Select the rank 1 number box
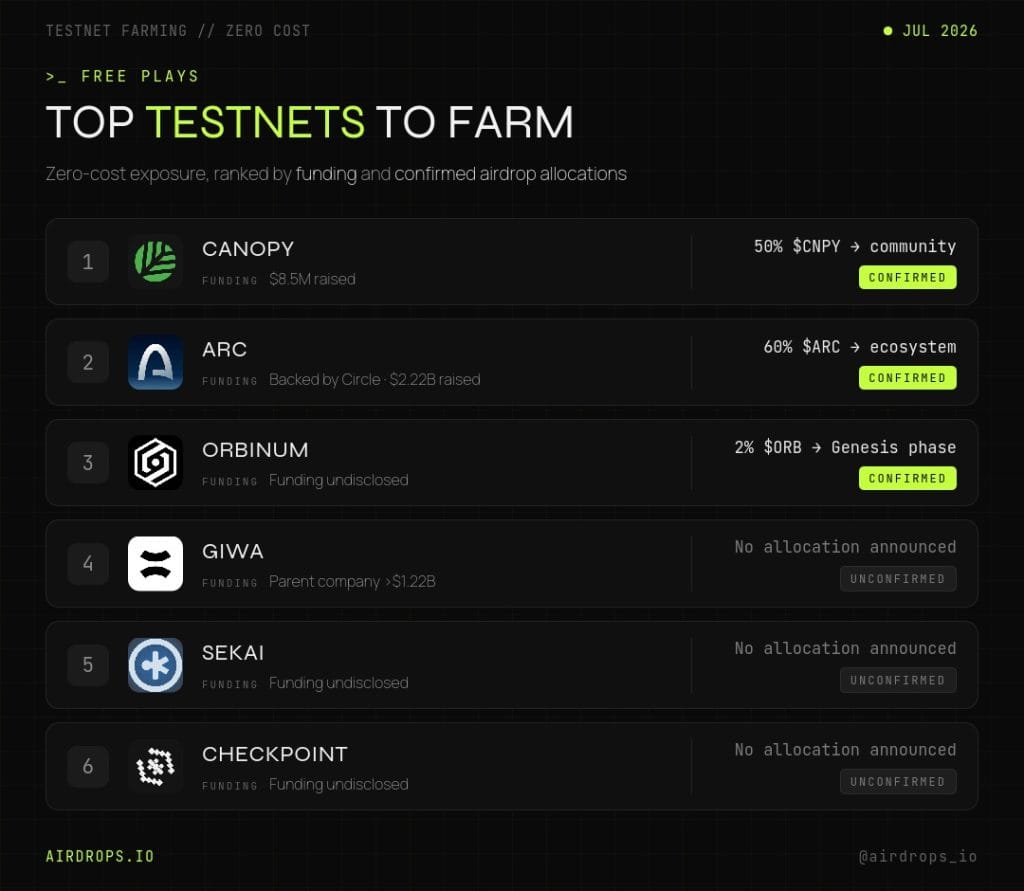The image size is (1024, 891). coord(88,262)
